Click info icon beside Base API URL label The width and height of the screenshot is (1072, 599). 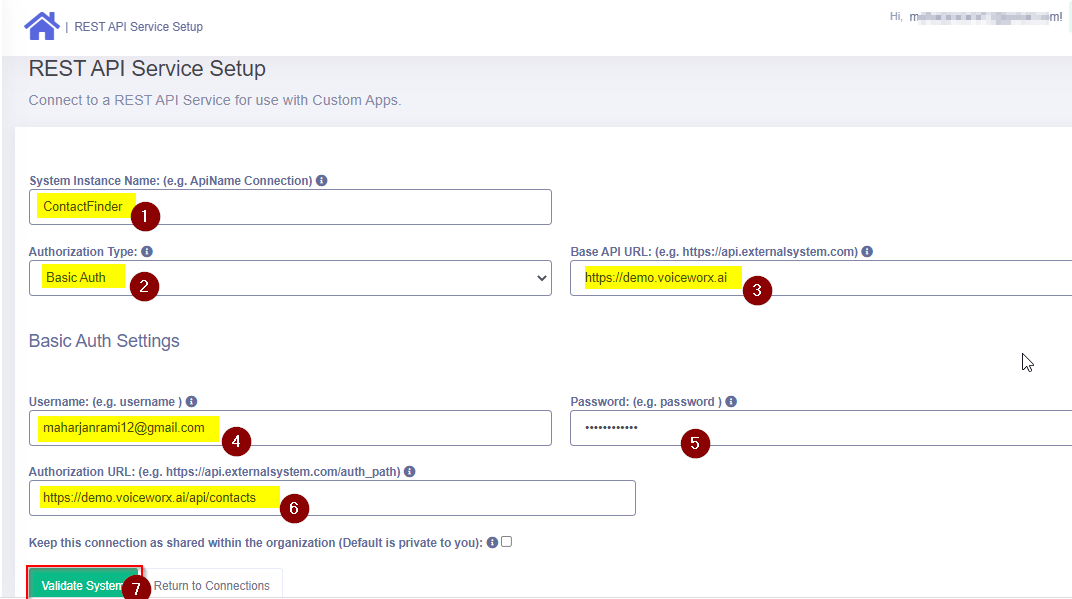867,252
